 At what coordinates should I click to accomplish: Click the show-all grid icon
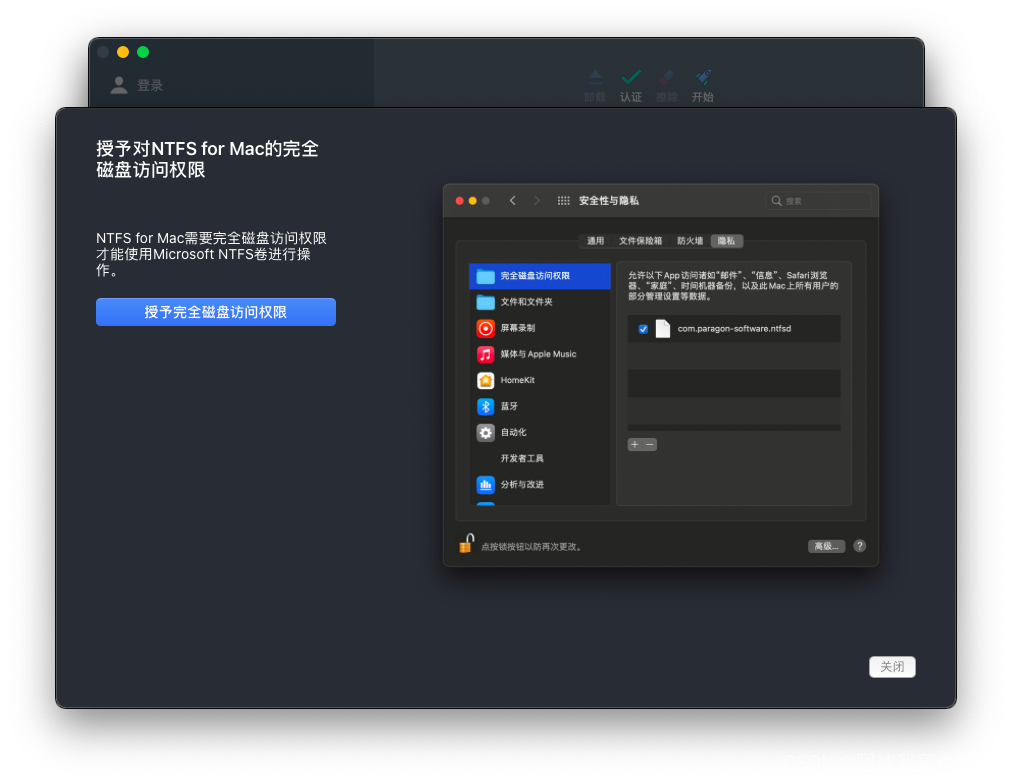[563, 201]
